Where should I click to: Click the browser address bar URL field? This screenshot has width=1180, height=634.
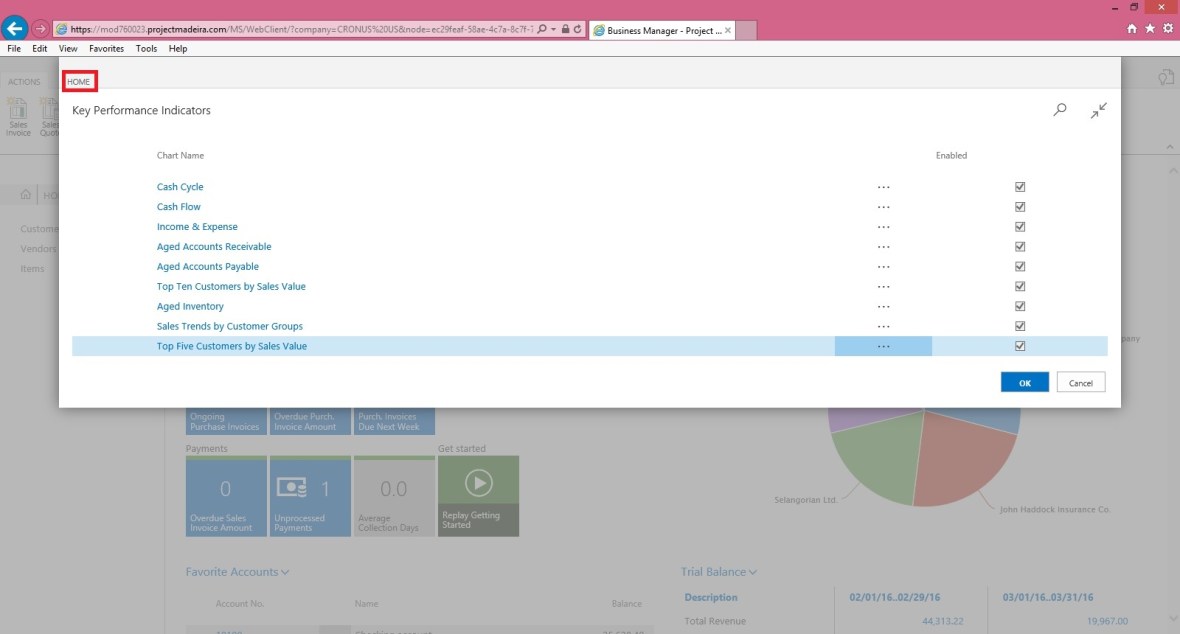click(300, 30)
